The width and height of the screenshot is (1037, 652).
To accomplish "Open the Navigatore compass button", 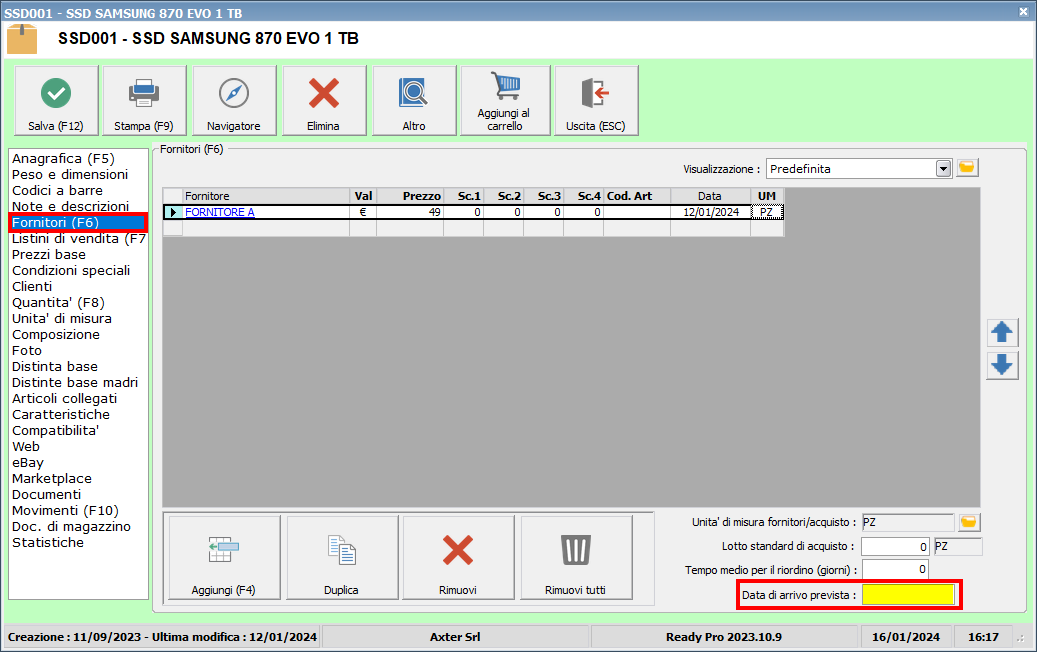I will click(234, 101).
